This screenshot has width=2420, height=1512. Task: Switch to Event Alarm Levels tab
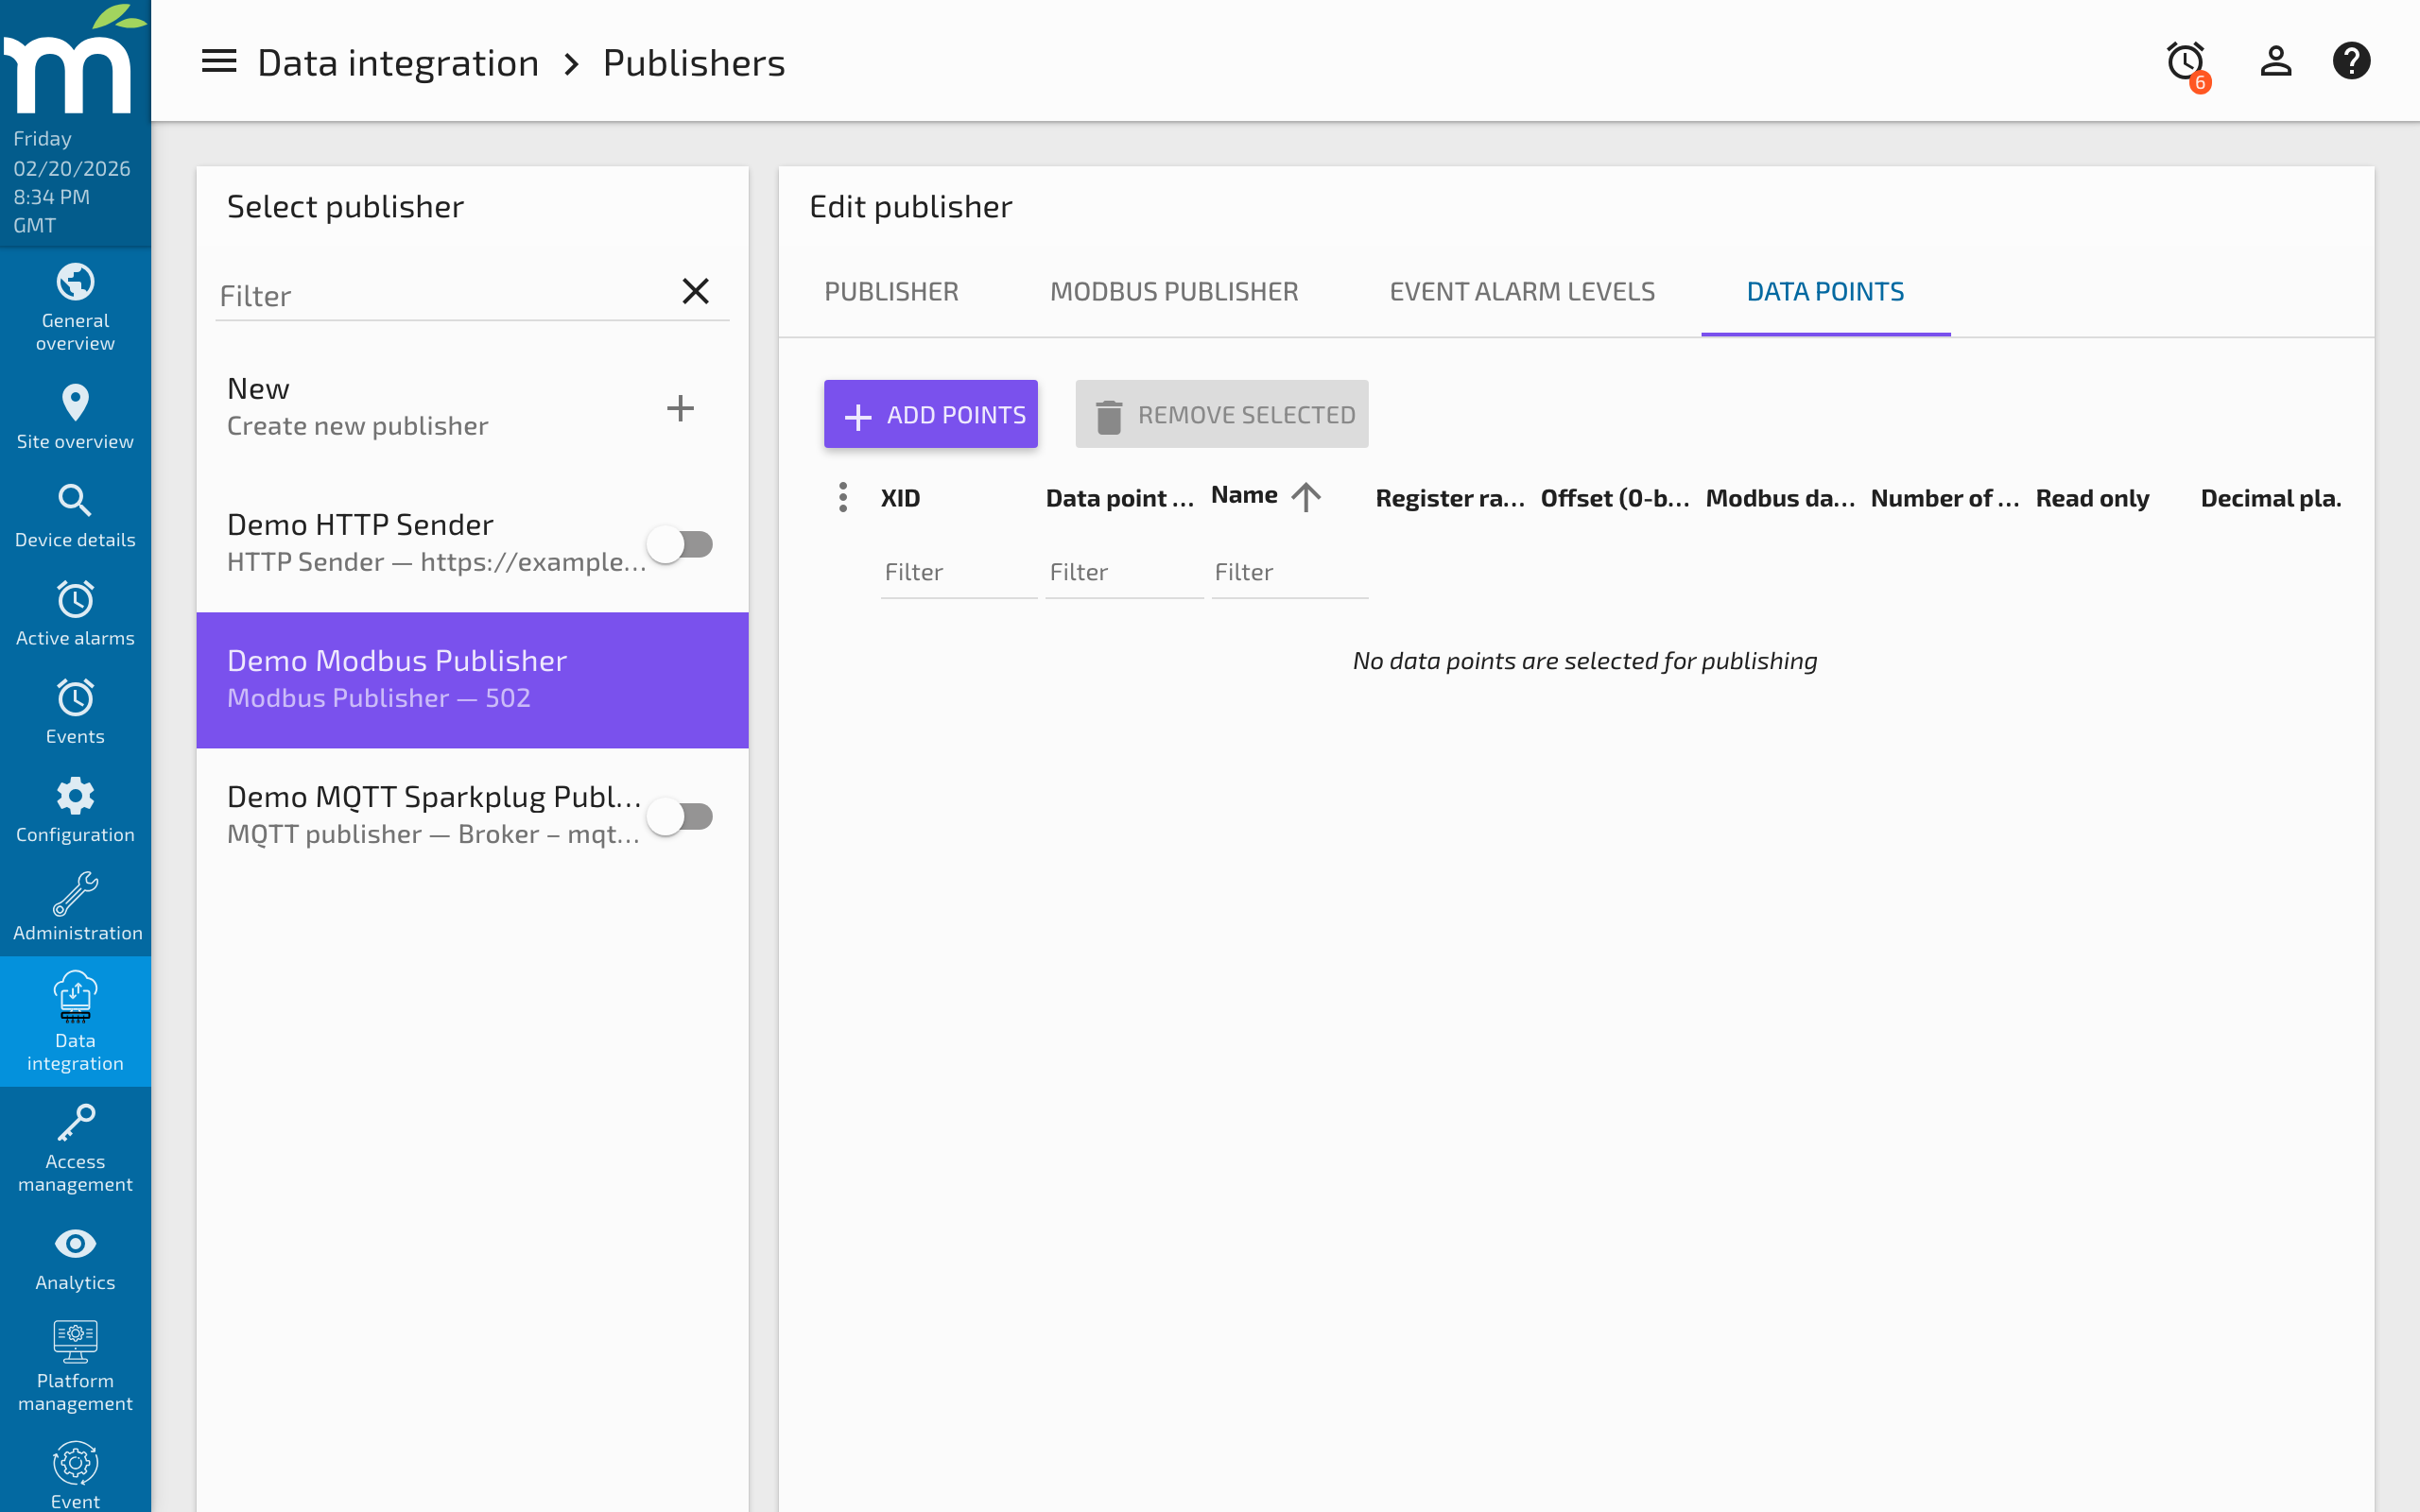(x=1521, y=292)
